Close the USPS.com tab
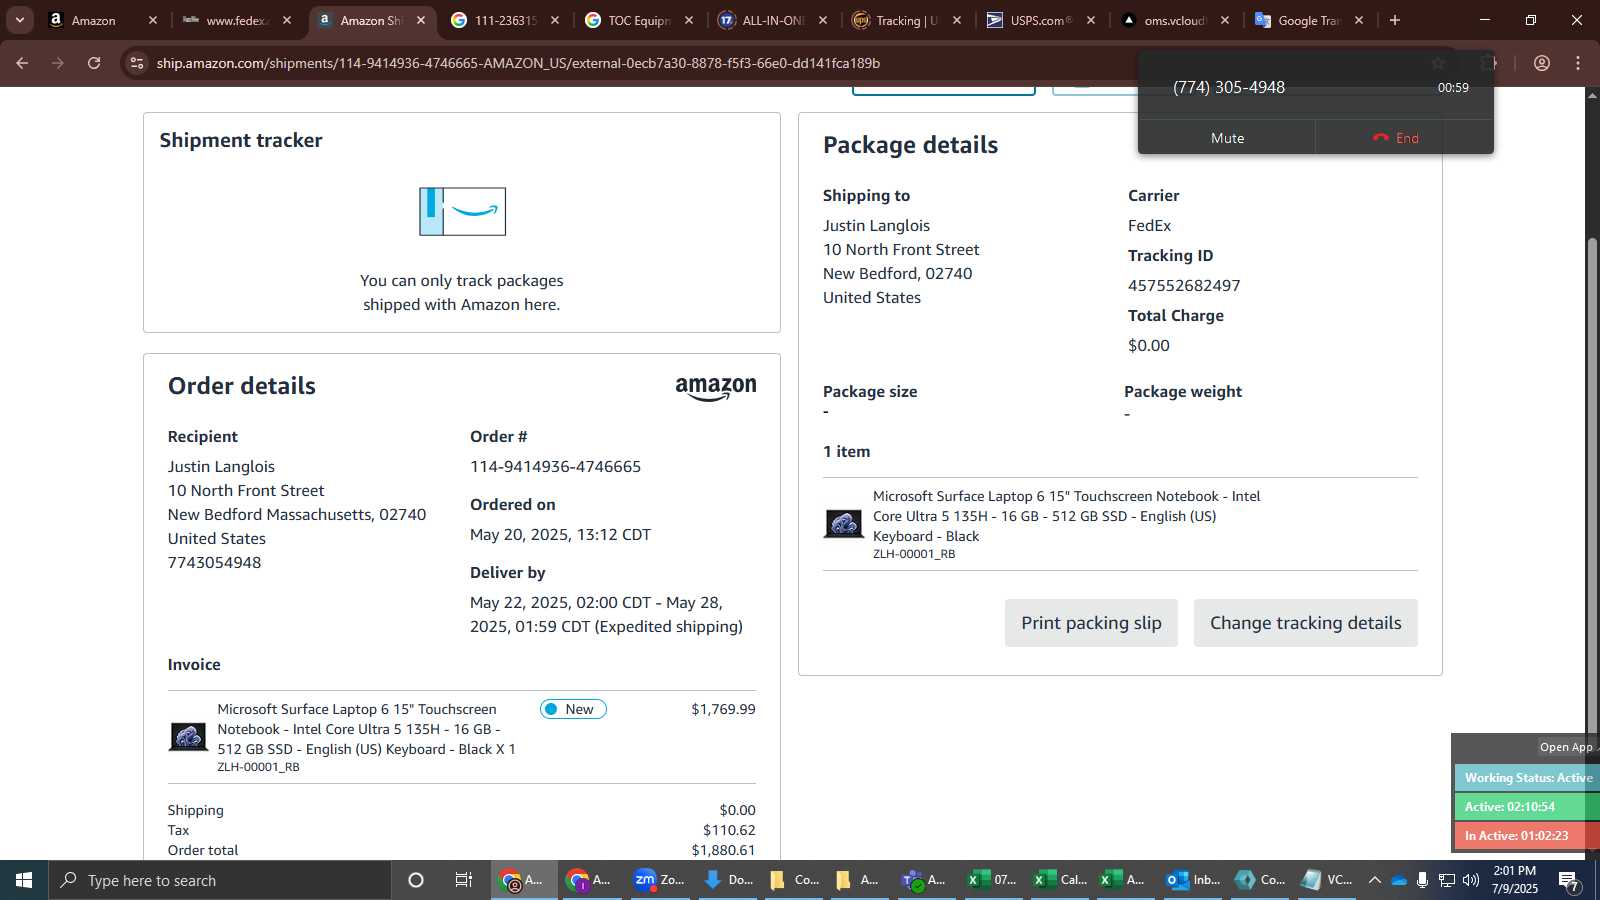The width and height of the screenshot is (1600, 900). (1091, 20)
